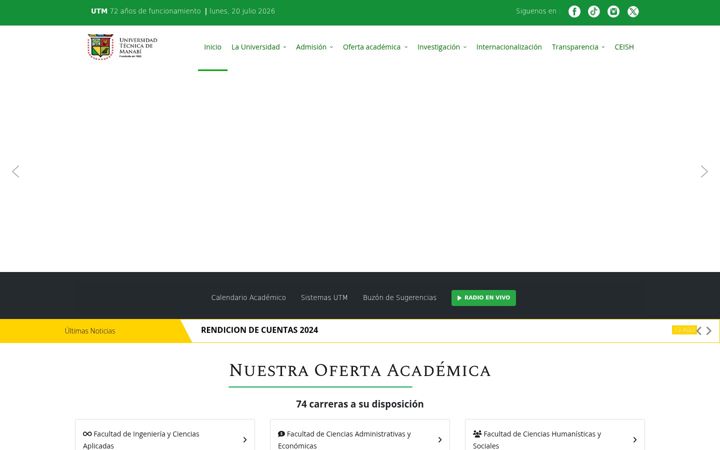Screen dimensions: 720x450
Task: Open the UTM Facebook page icon
Action: click(574, 11)
